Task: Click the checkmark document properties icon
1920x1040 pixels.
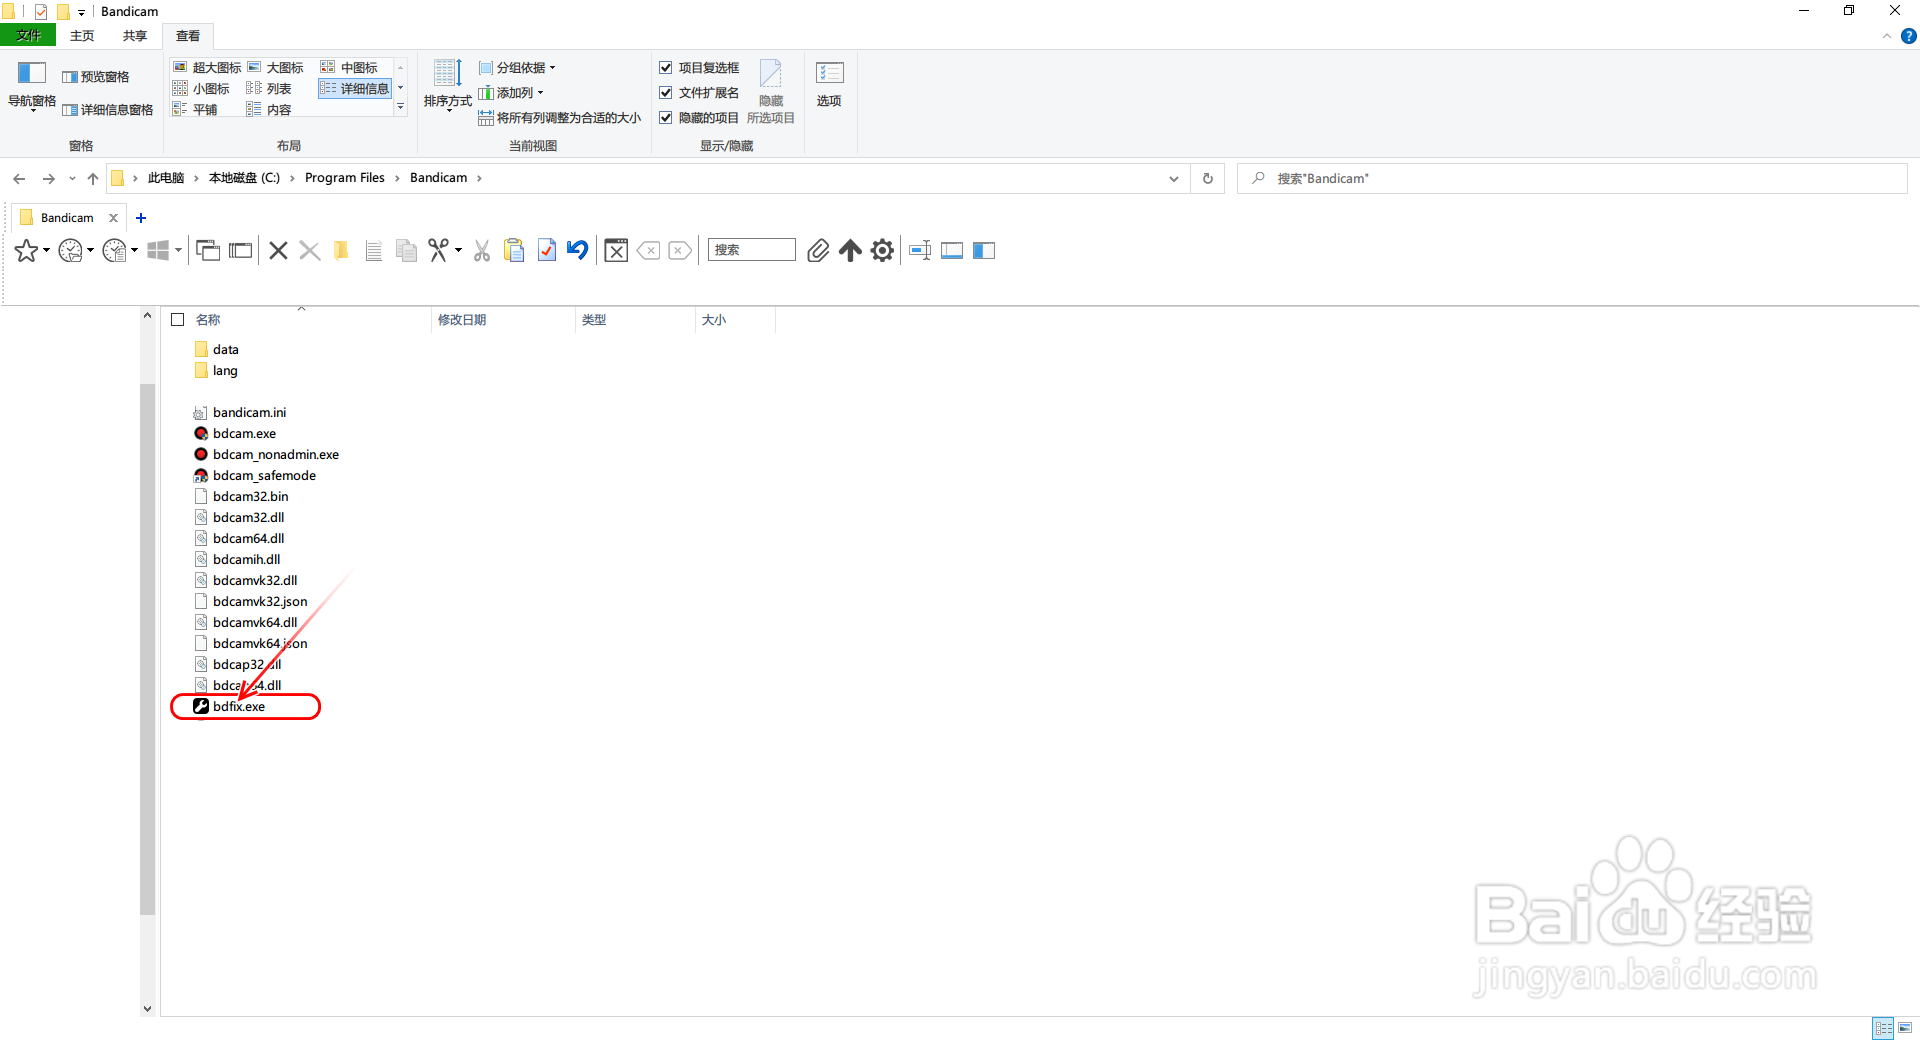Action: (x=547, y=251)
